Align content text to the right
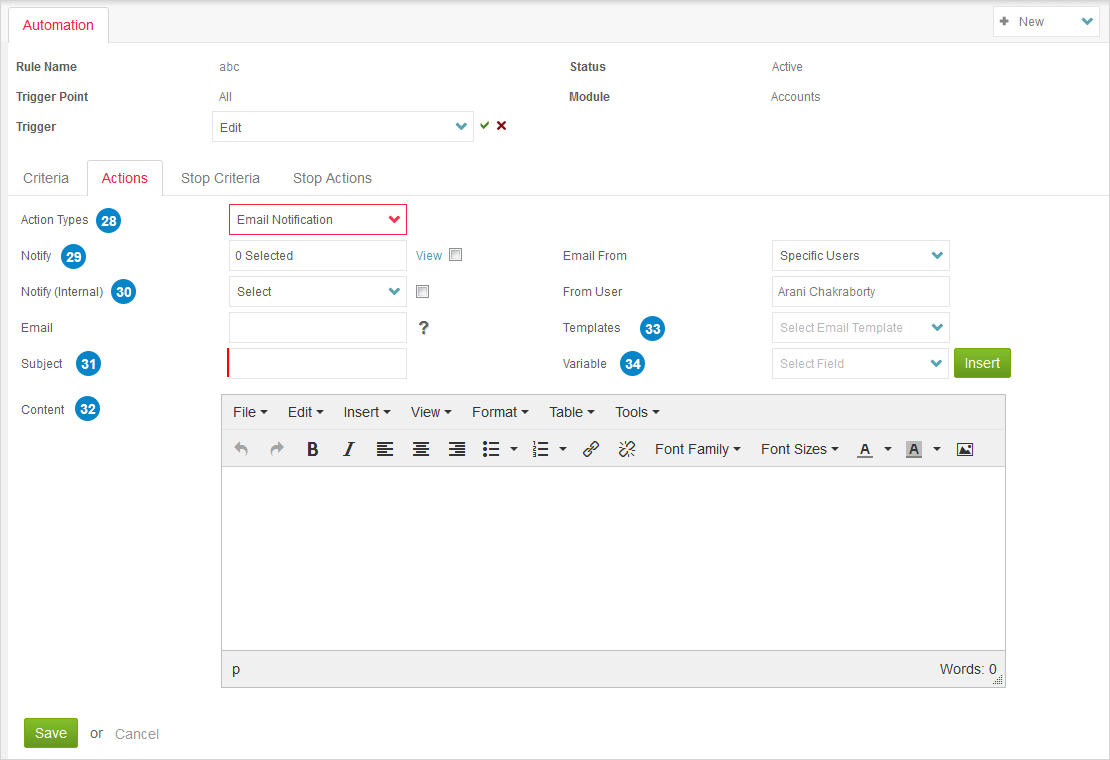The height and width of the screenshot is (760, 1110). [457, 449]
